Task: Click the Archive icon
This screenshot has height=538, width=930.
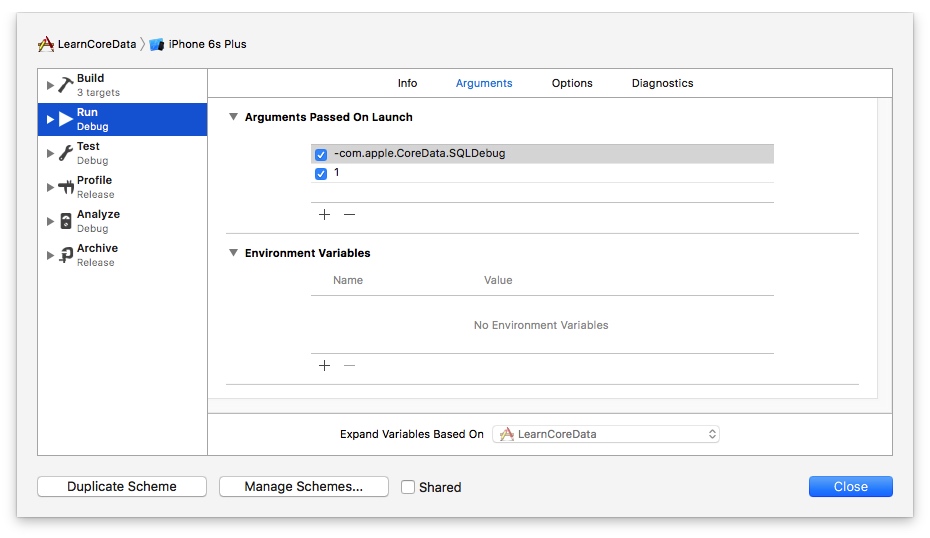Action: pos(66,255)
